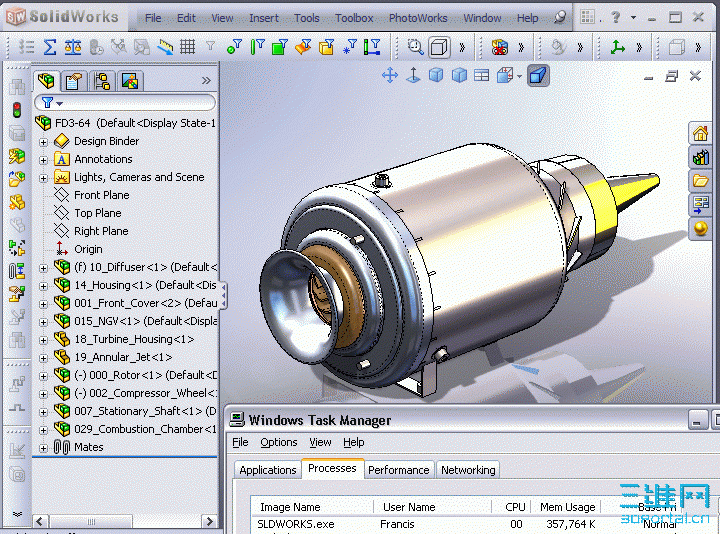Sort by Mem Usage column header

coord(567,507)
